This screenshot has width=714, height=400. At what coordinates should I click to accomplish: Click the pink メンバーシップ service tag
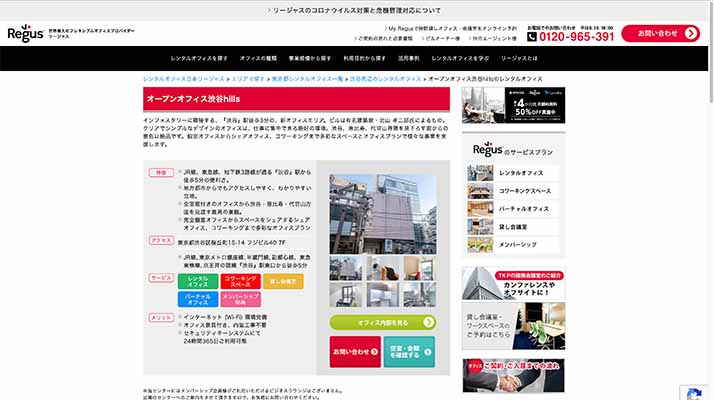[x=240, y=299]
